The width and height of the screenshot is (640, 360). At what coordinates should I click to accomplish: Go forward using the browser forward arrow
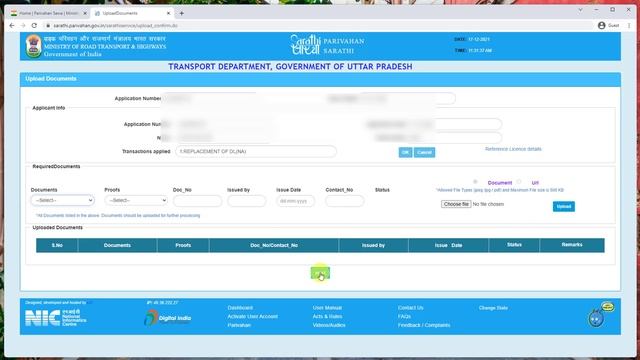click(23, 25)
